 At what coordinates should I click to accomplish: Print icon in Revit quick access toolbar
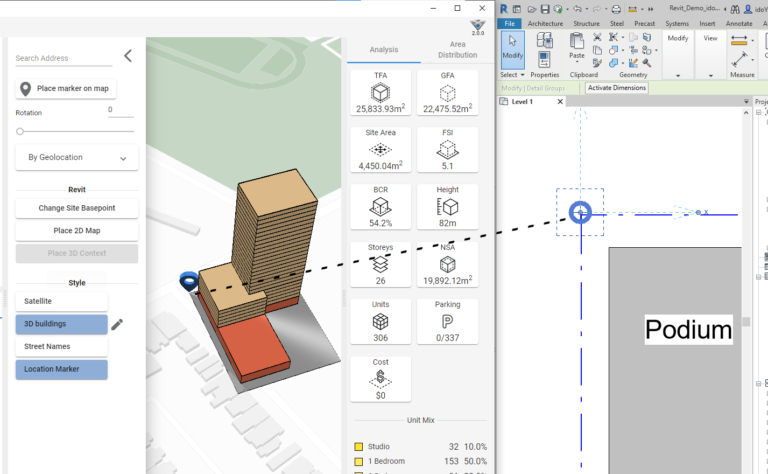[x=616, y=9]
